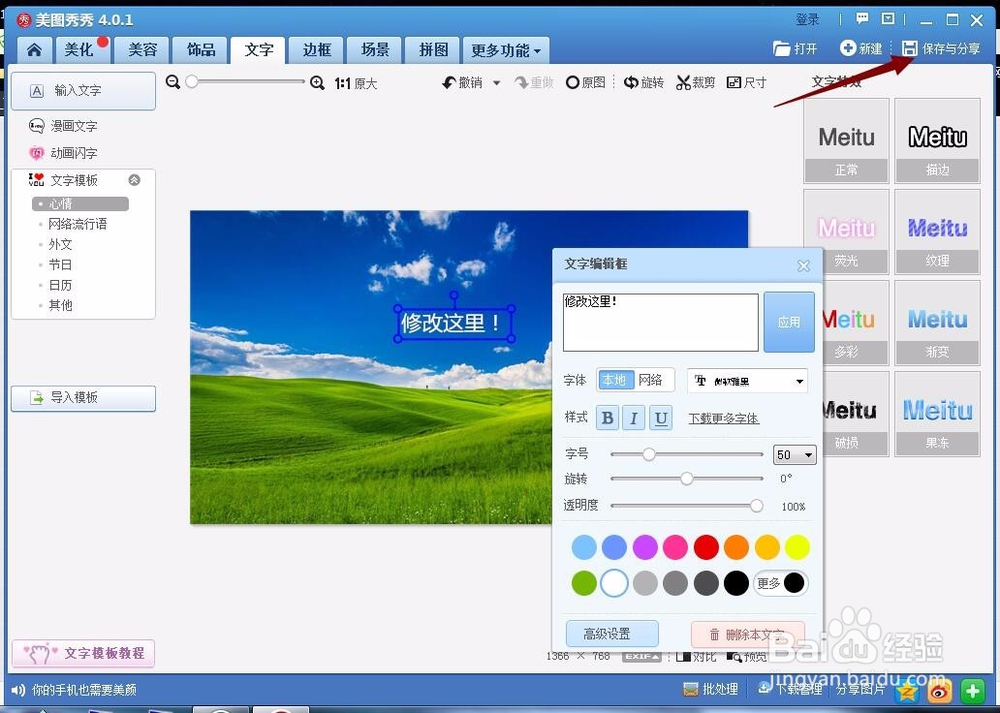The width and height of the screenshot is (1000, 713).
Task: Toggle italic style for the text
Action: 634,418
